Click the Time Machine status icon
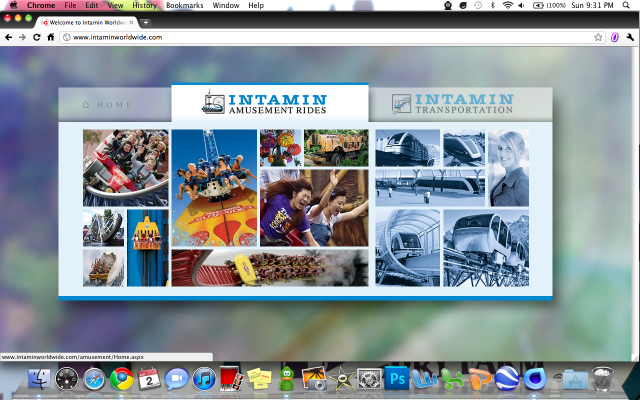 (x=478, y=5)
